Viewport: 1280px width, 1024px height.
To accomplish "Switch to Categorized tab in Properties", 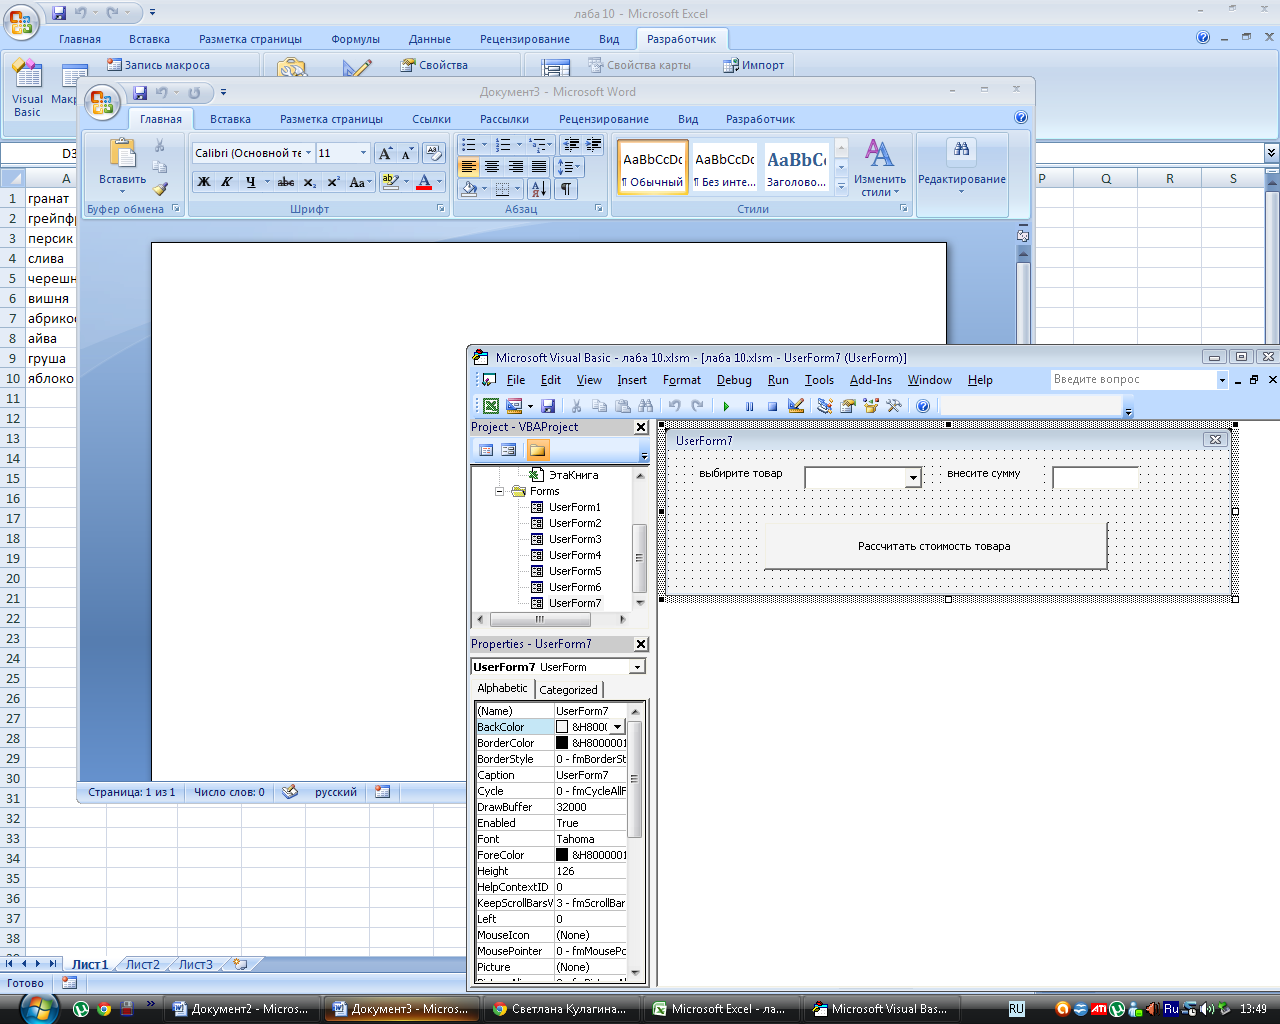I will [x=568, y=690].
